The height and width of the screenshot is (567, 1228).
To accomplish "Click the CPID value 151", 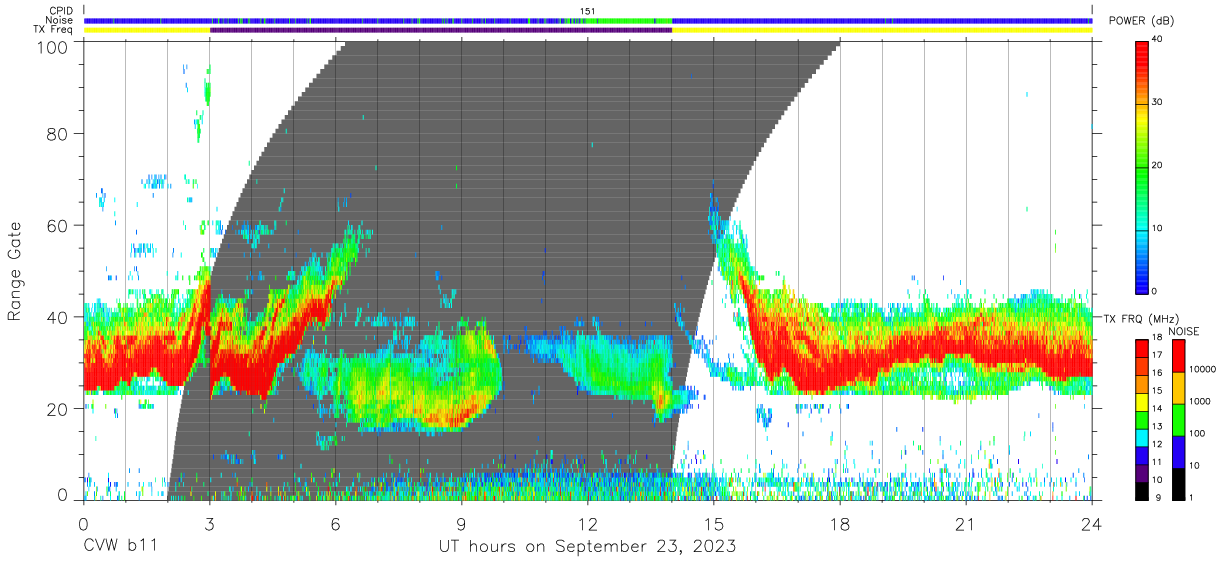I will click(588, 11).
